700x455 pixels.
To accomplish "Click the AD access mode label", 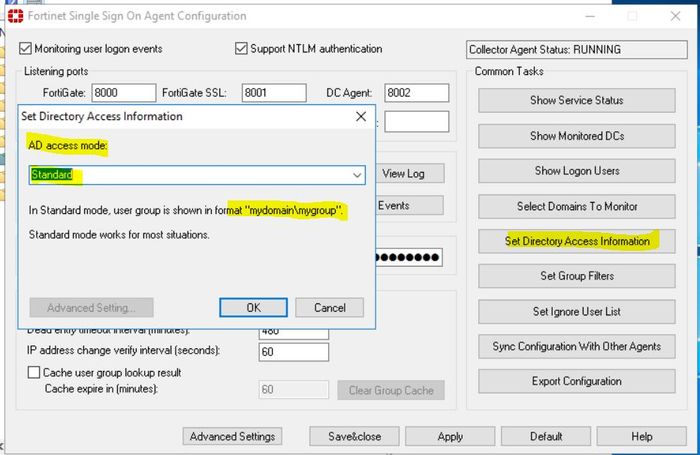I will [68, 146].
